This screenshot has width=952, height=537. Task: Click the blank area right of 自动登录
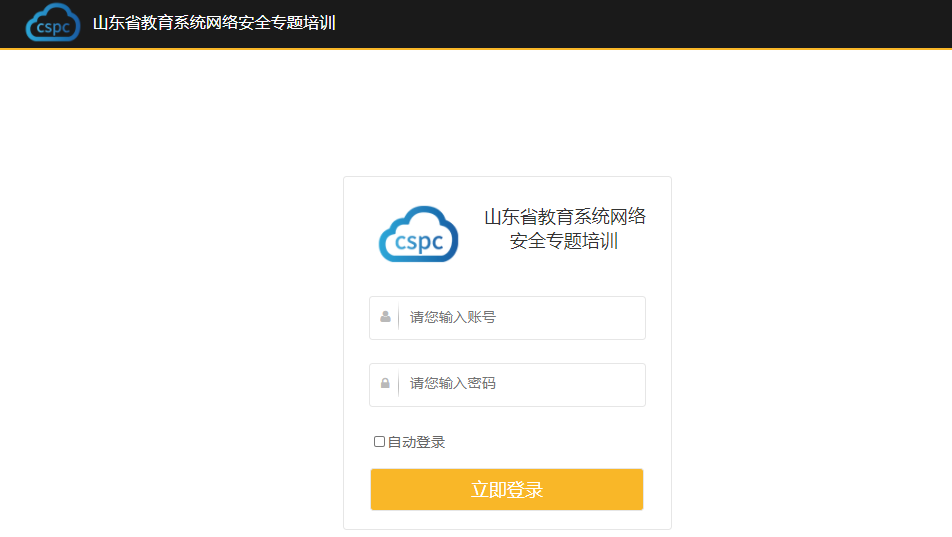click(546, 442)
